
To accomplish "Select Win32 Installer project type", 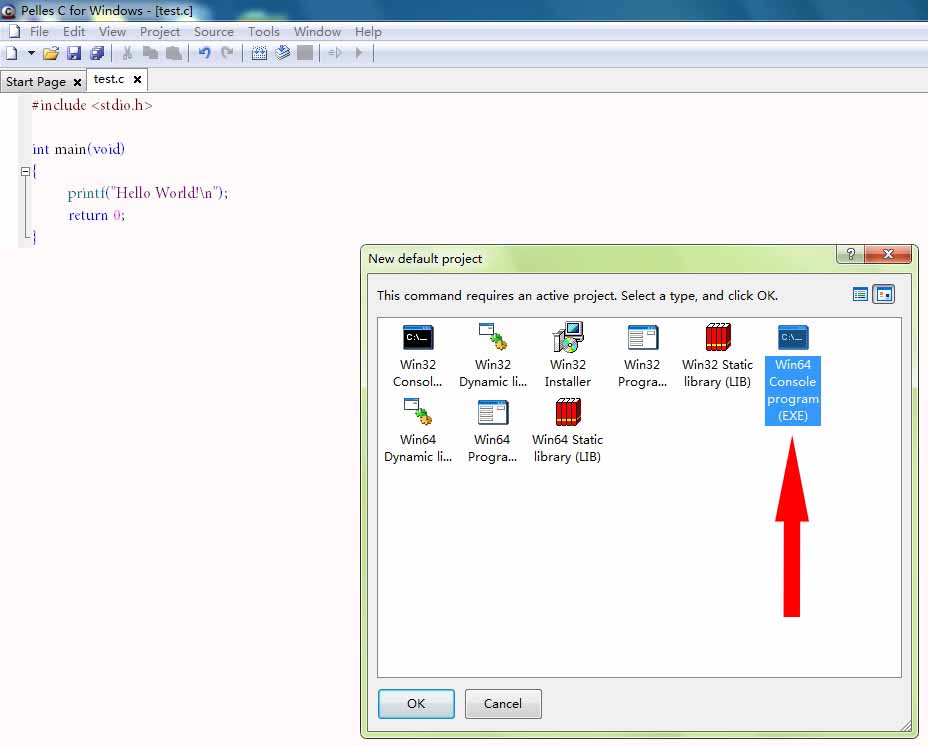I will [568, 355].
